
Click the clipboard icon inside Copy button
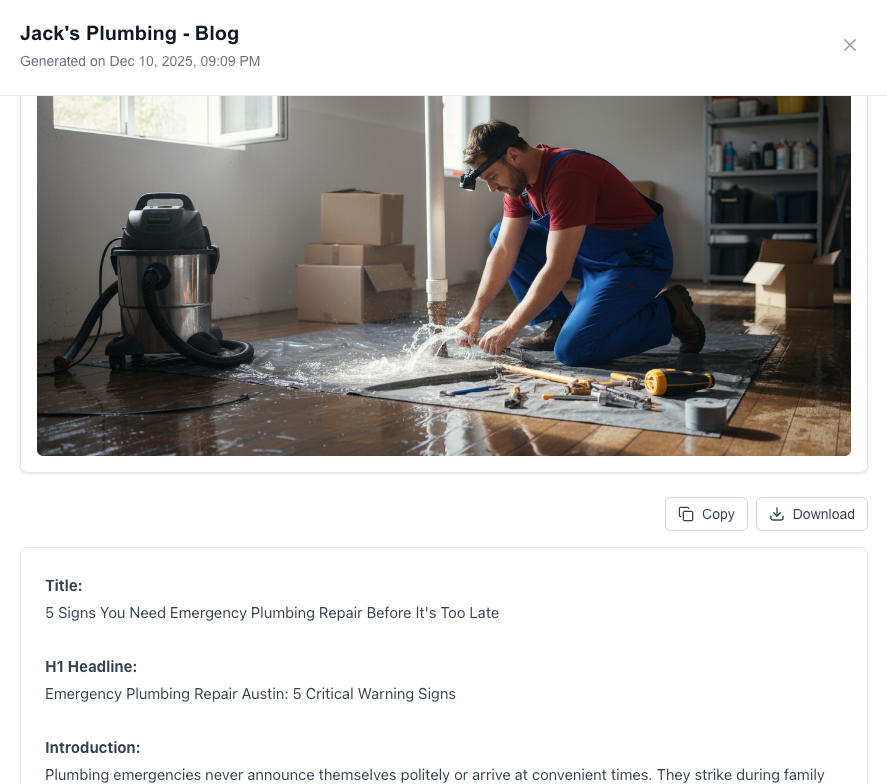coord(686,514)
